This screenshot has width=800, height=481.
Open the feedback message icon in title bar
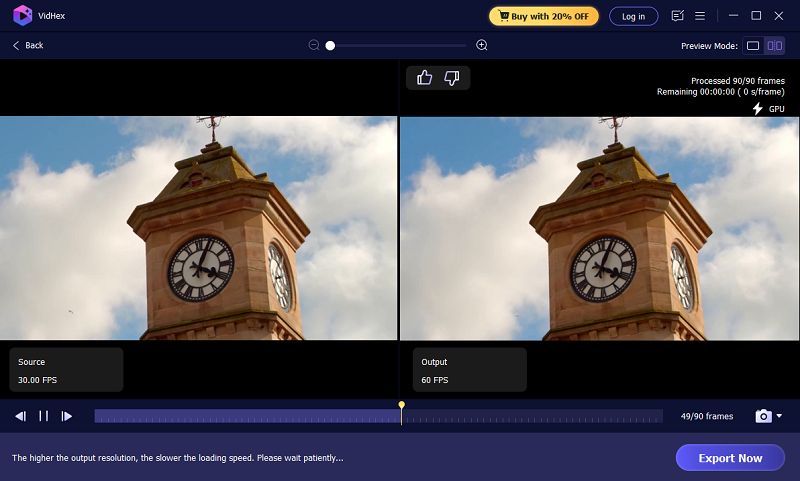(678, 16)
